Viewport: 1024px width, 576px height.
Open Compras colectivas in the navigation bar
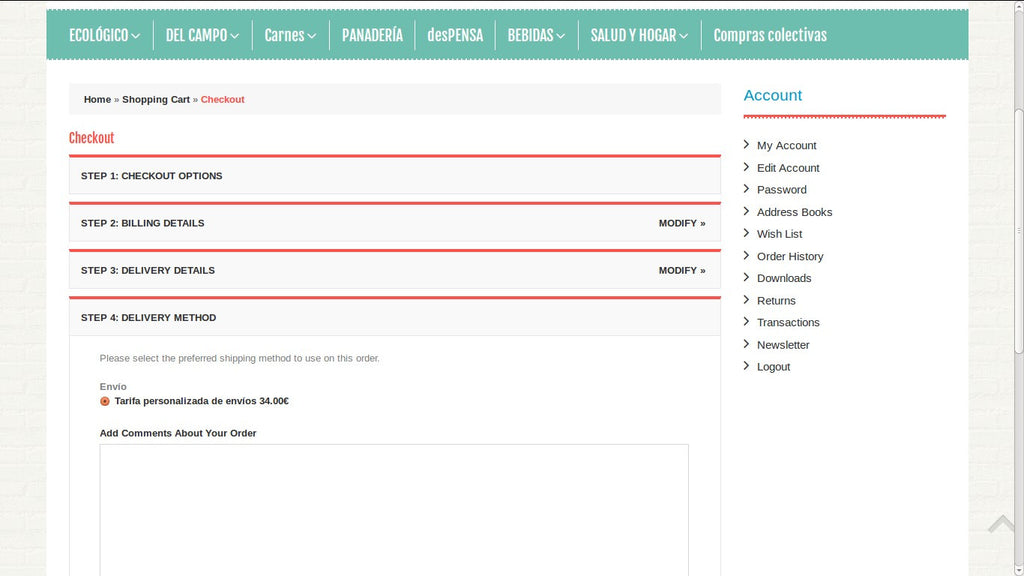(770, 35)
